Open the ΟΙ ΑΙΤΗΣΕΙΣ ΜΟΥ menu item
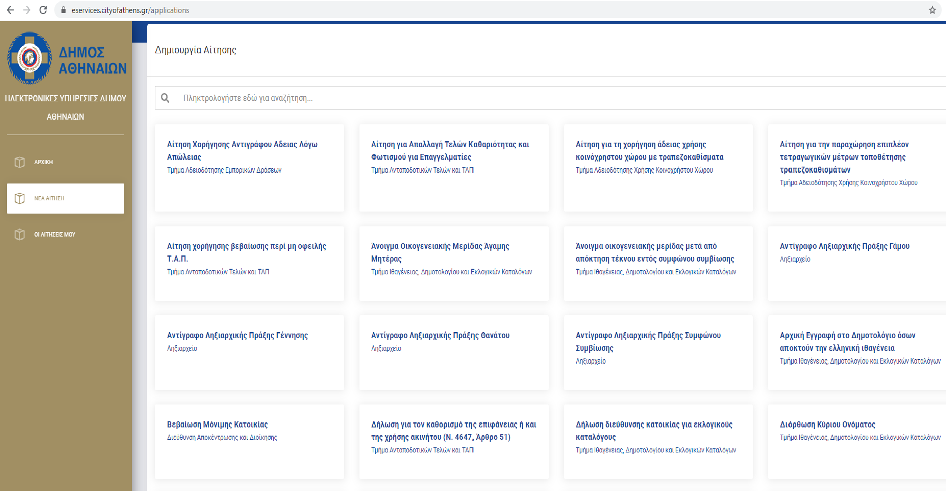 (x=55, y=234)
